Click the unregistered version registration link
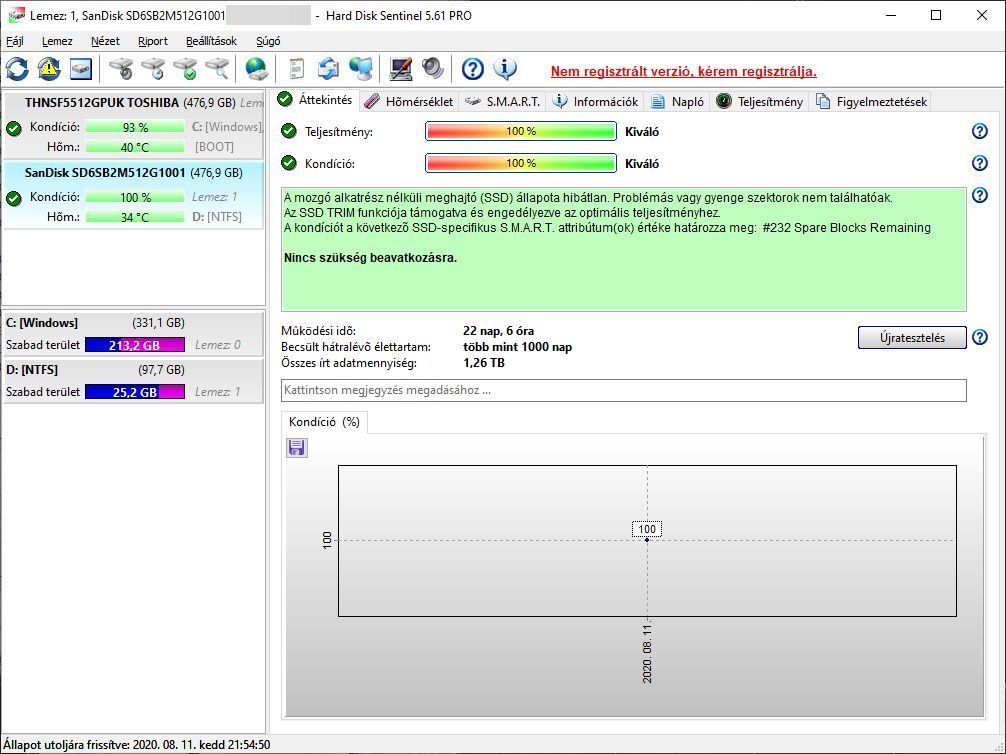The image size is (1006, 754). click(x=683, y=71)
